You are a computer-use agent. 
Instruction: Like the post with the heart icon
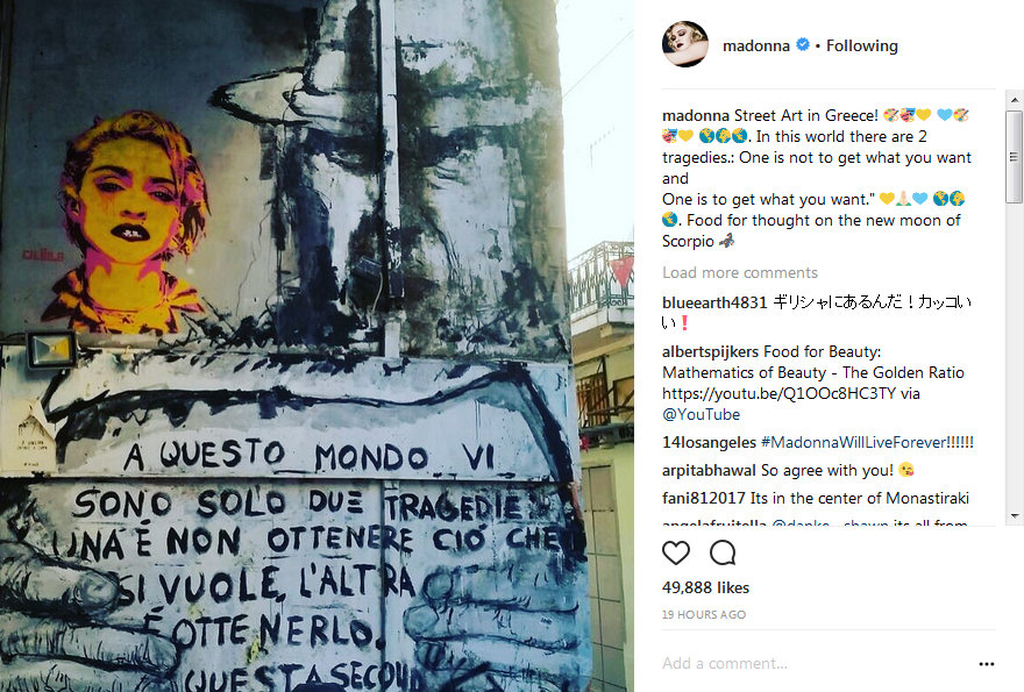coord(675,553)
